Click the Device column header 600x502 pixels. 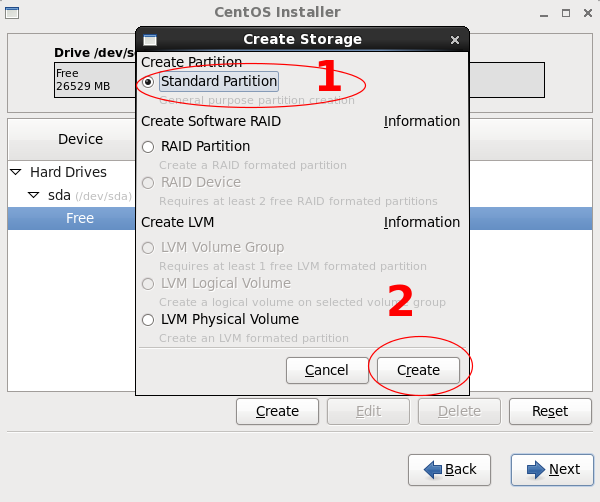[80, 139]
